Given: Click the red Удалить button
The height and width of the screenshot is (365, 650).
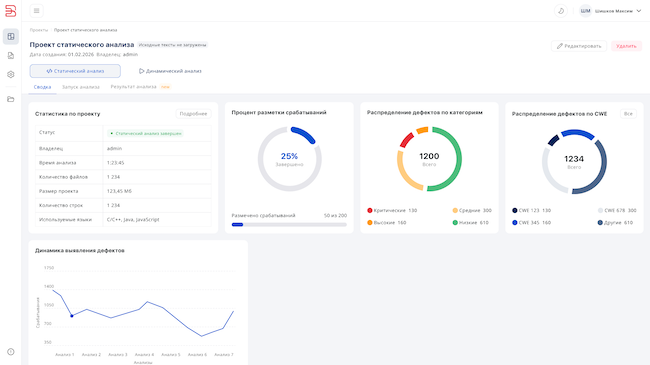Looking at the screenshot, I should [626, 46].
